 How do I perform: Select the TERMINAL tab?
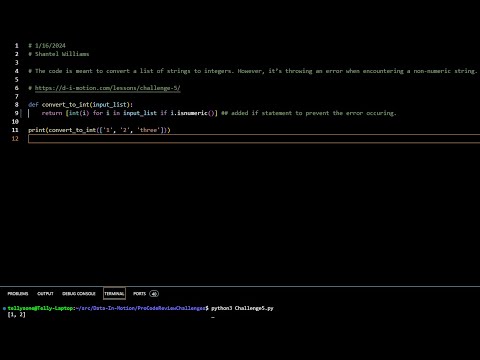pos(114,294)
